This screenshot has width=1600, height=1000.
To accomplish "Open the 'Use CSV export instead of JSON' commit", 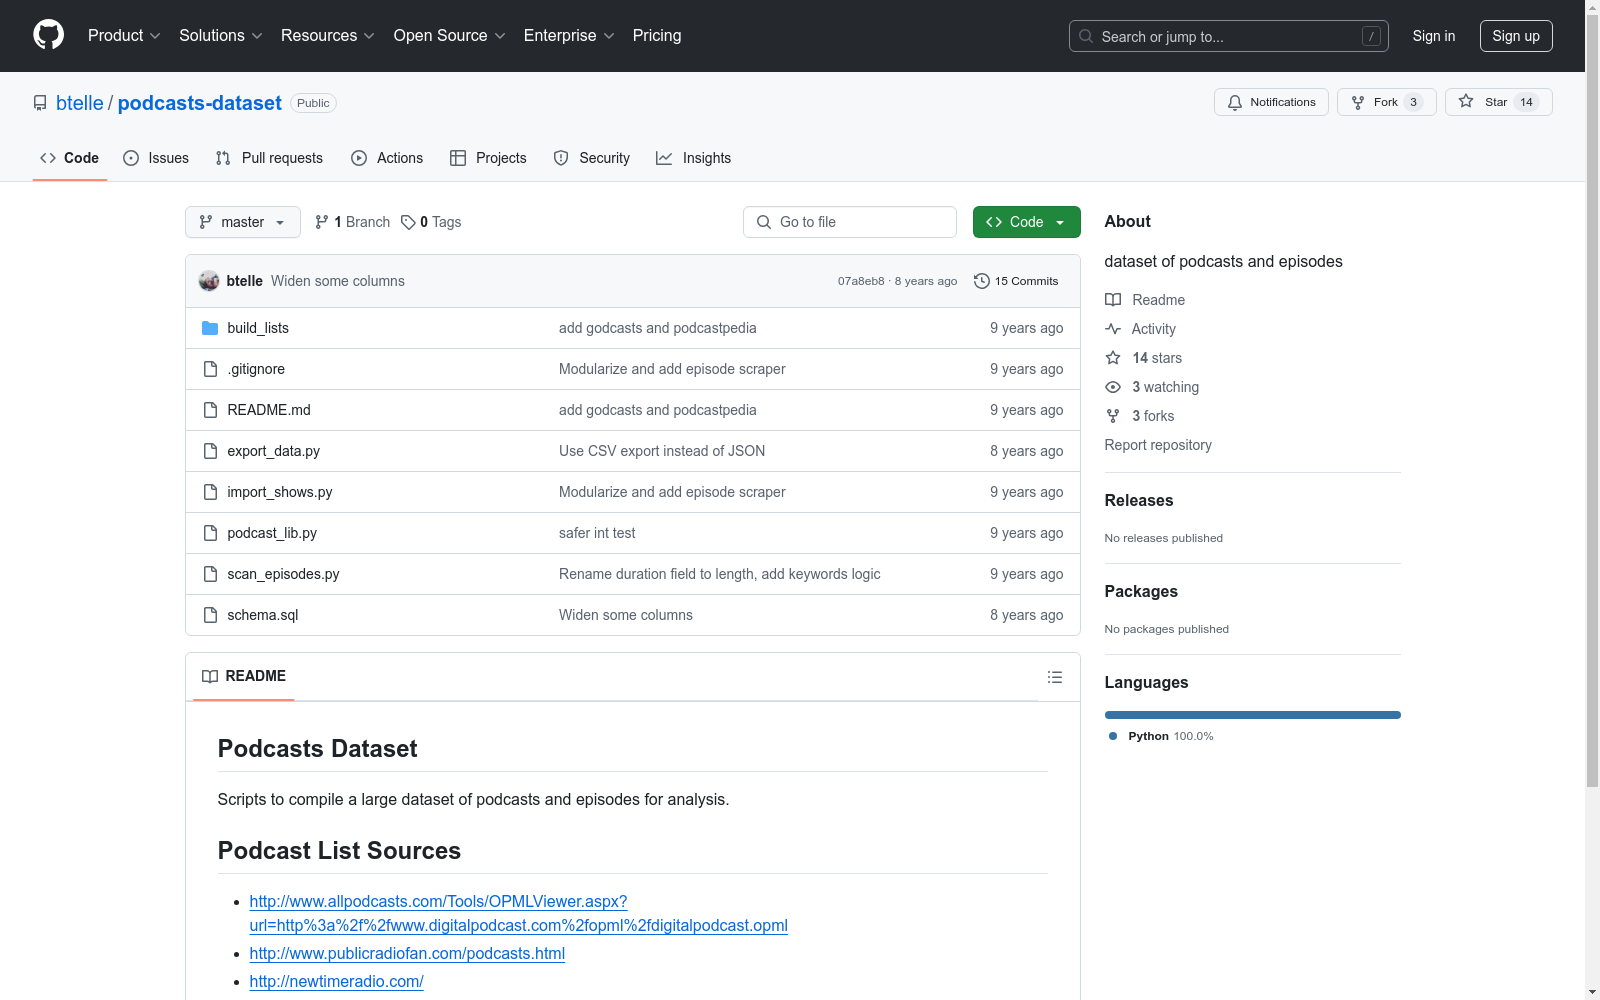I will click(x=662, y=451).
